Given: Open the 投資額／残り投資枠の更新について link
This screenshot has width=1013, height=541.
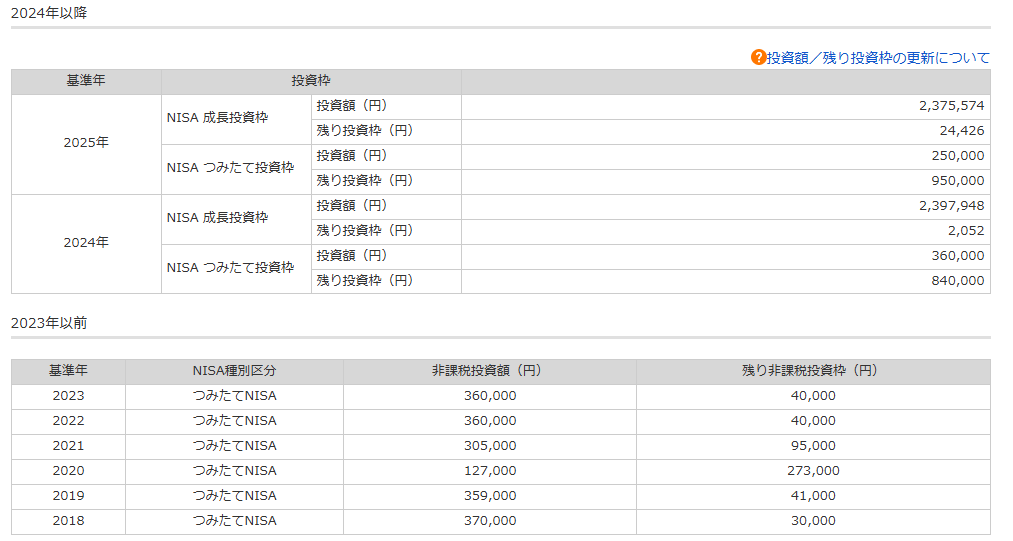Looking at the screenshot, I should click(878, 58).
